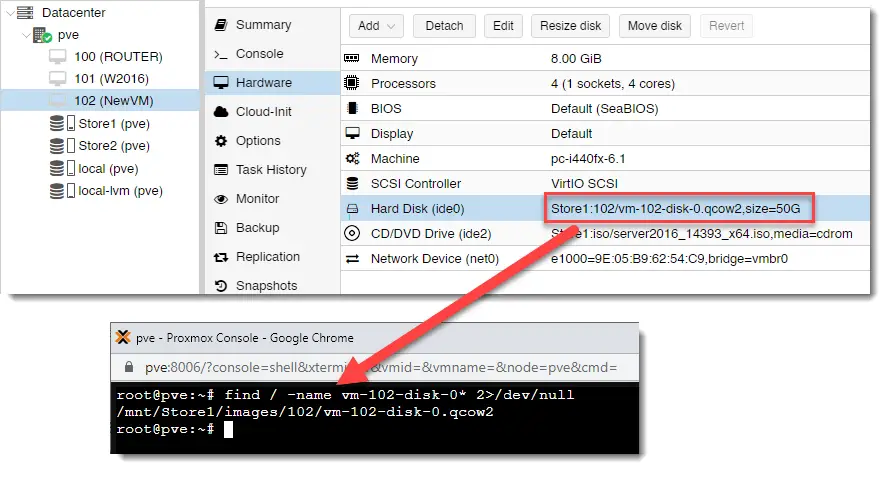
Task: Click the SCSI Controller database icon
Action: (352, 183)
